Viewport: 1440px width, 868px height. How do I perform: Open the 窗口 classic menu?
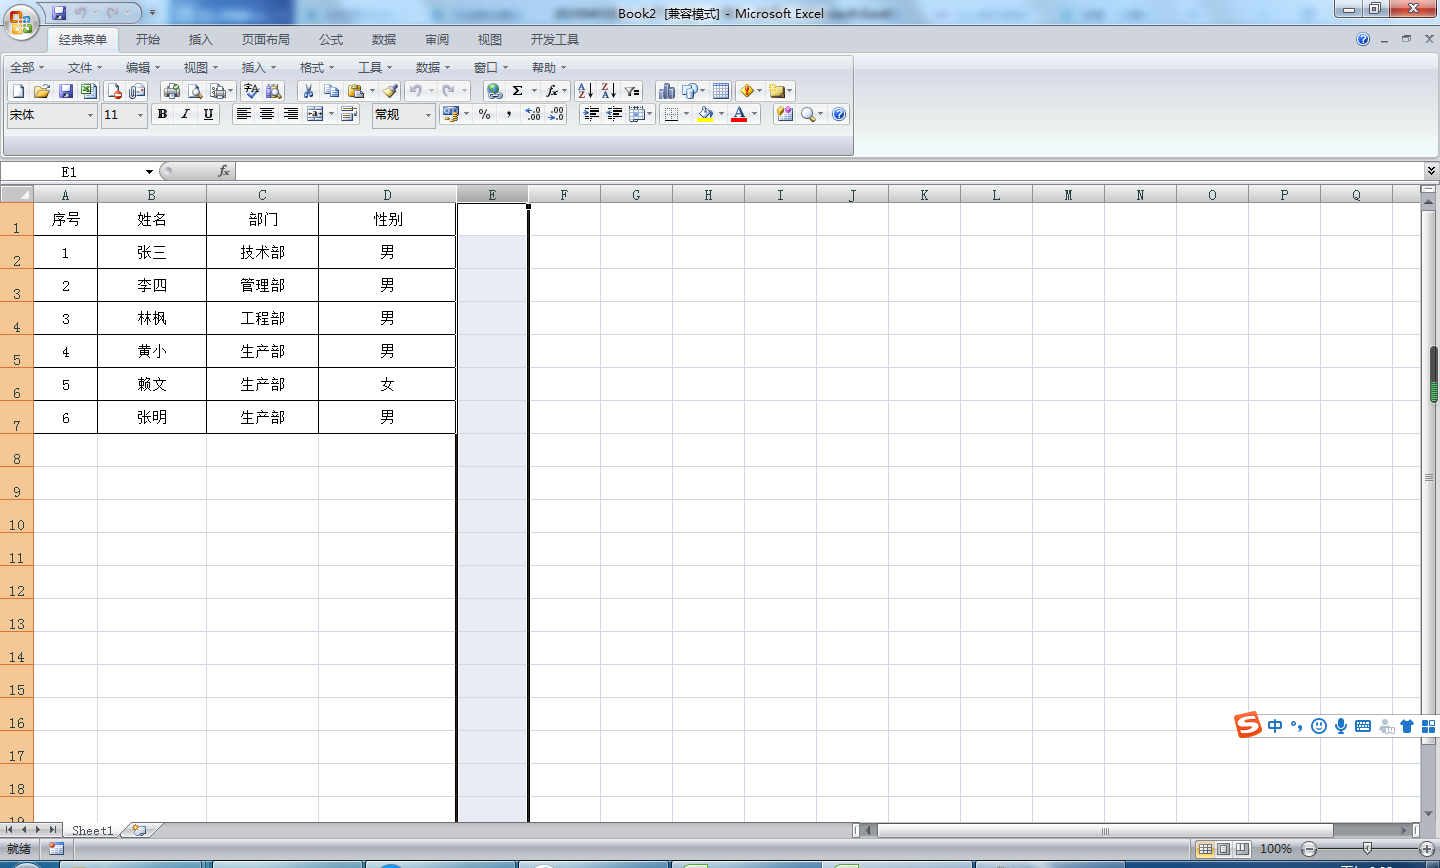coord(491,68)
